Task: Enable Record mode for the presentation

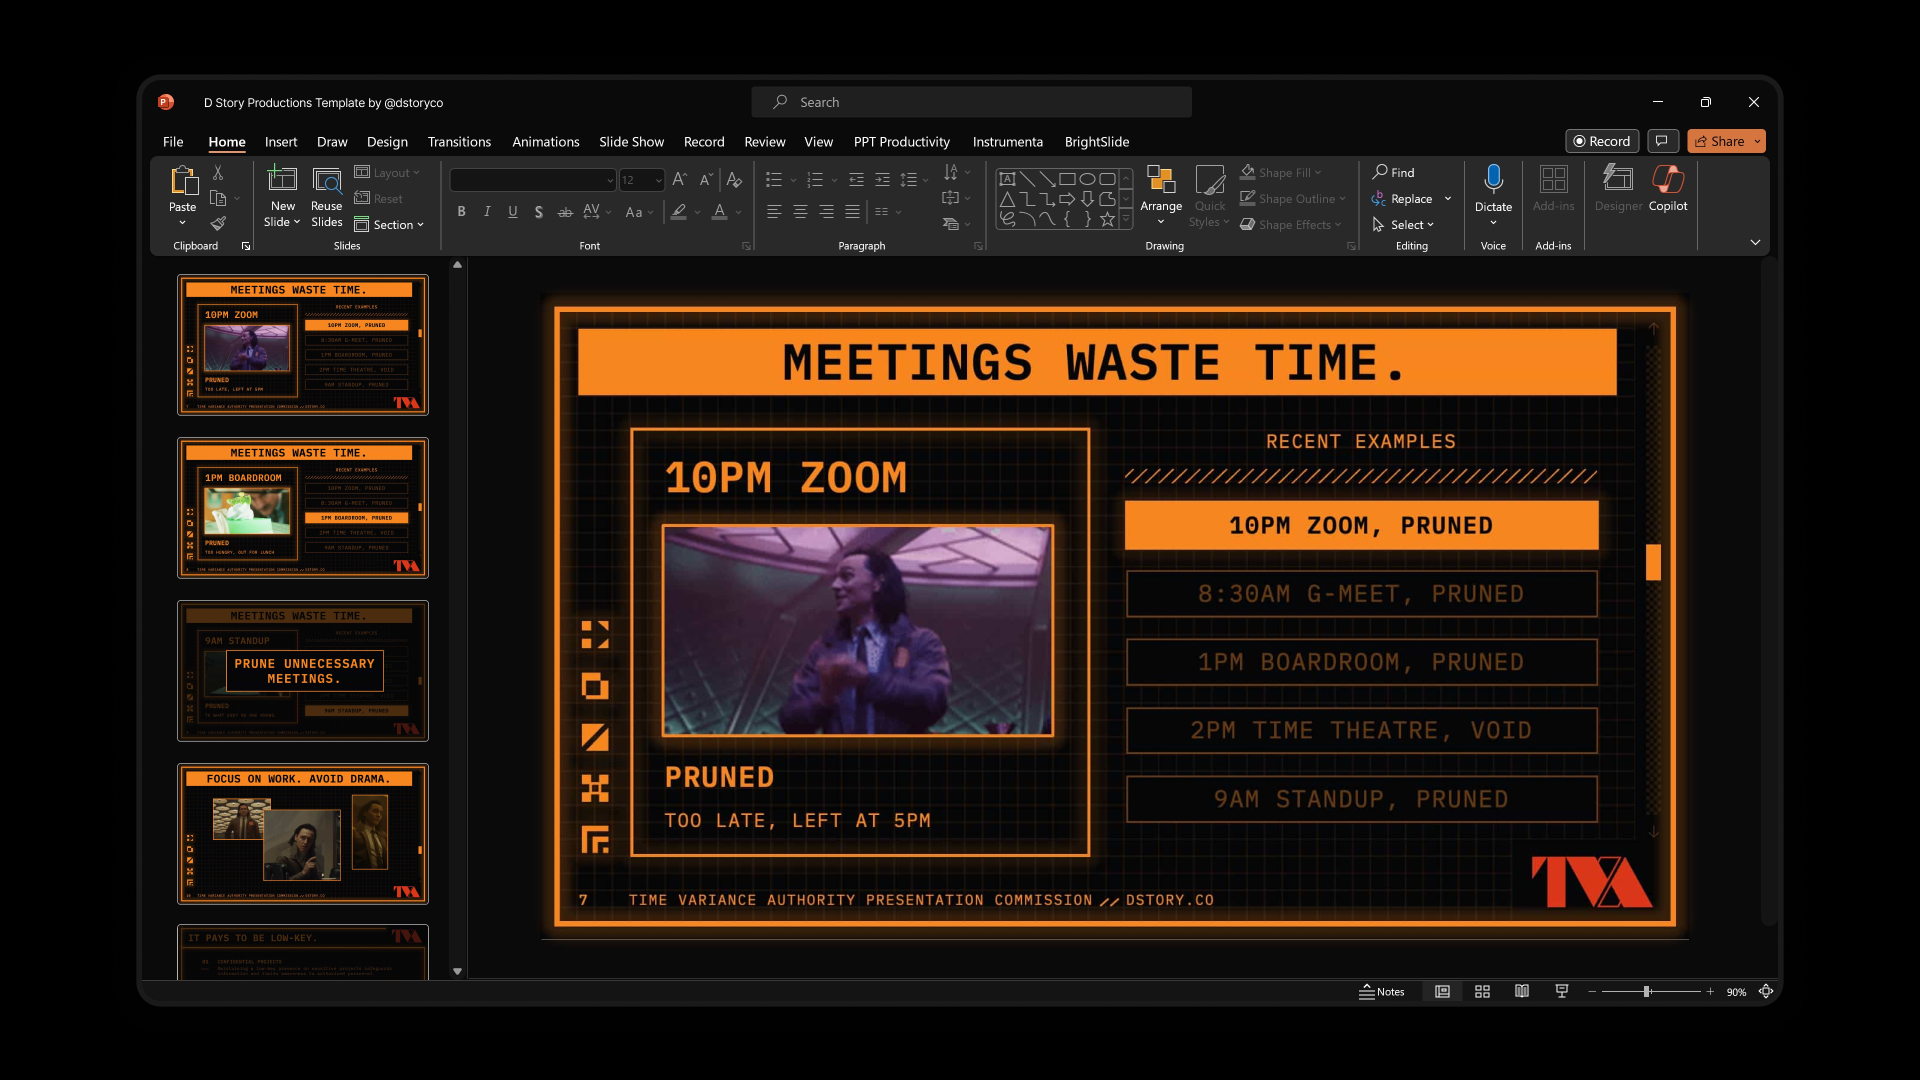Action: tap(1601, 141)
